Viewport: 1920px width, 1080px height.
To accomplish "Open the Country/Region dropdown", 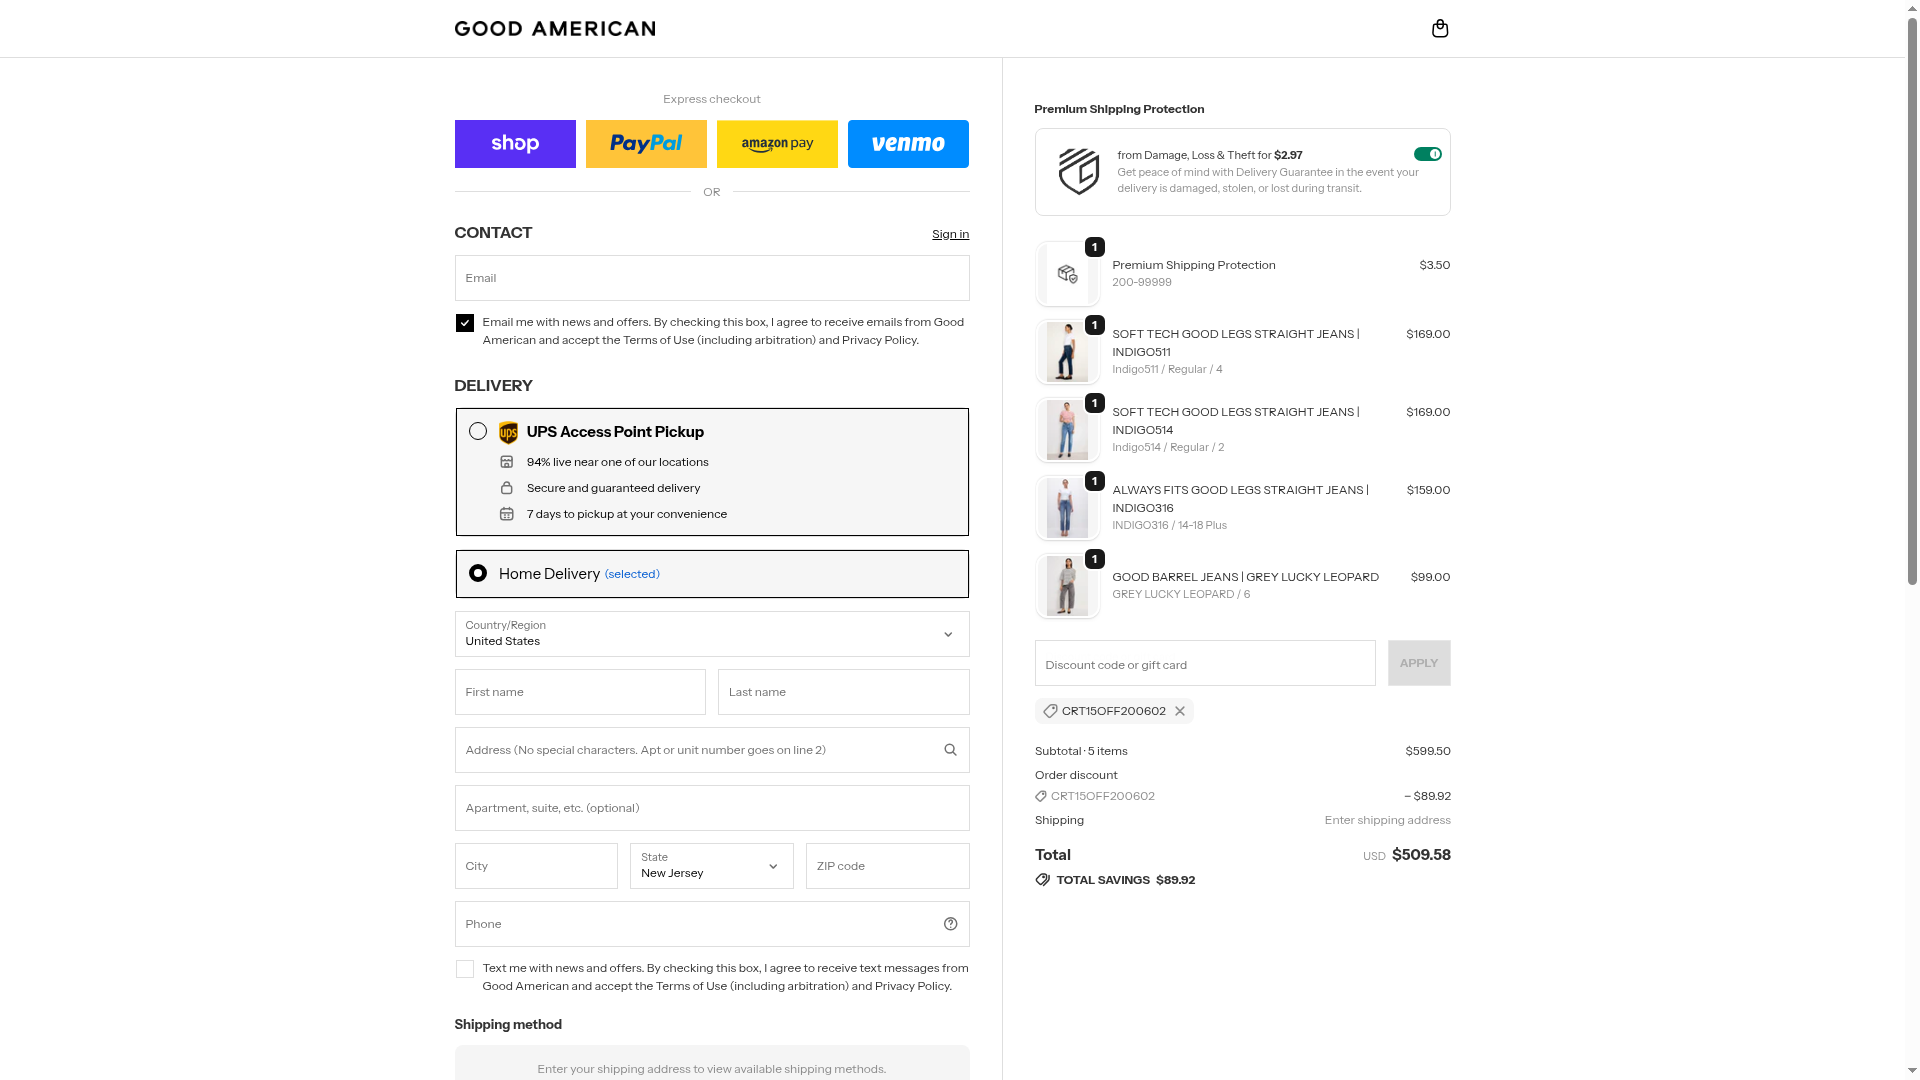I will click(x=711, y=634).
